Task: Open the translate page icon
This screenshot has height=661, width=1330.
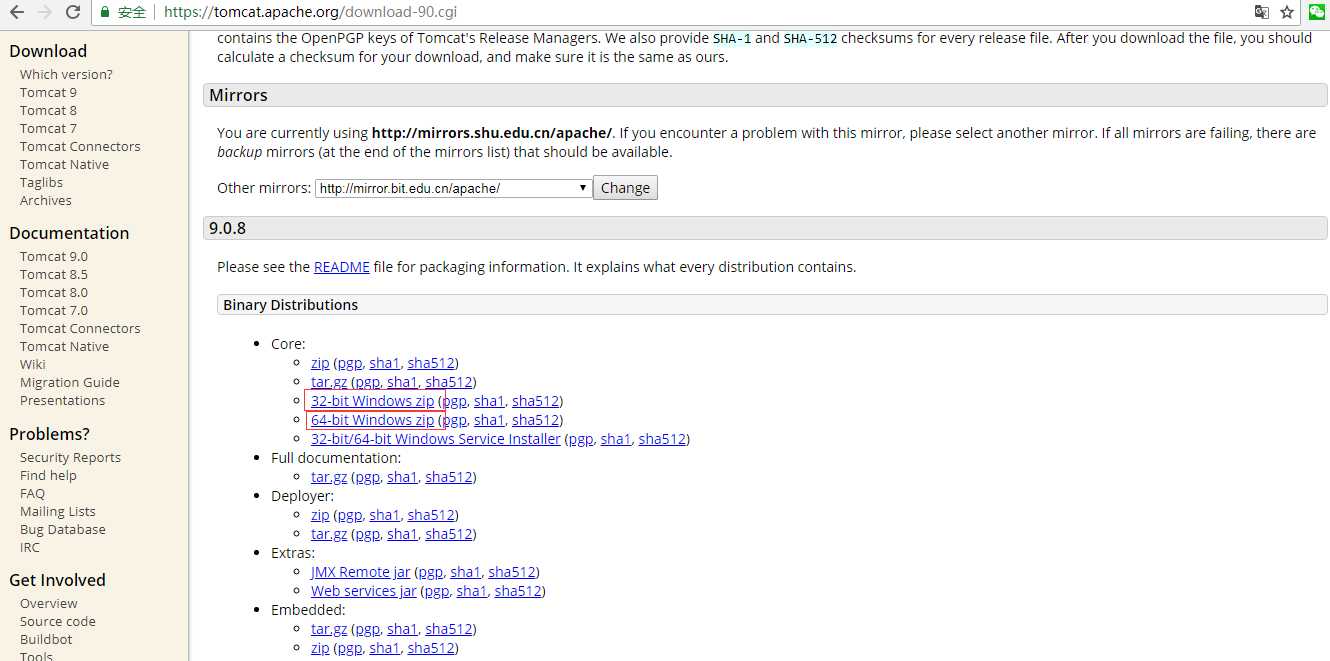Action: (1262, 12)
